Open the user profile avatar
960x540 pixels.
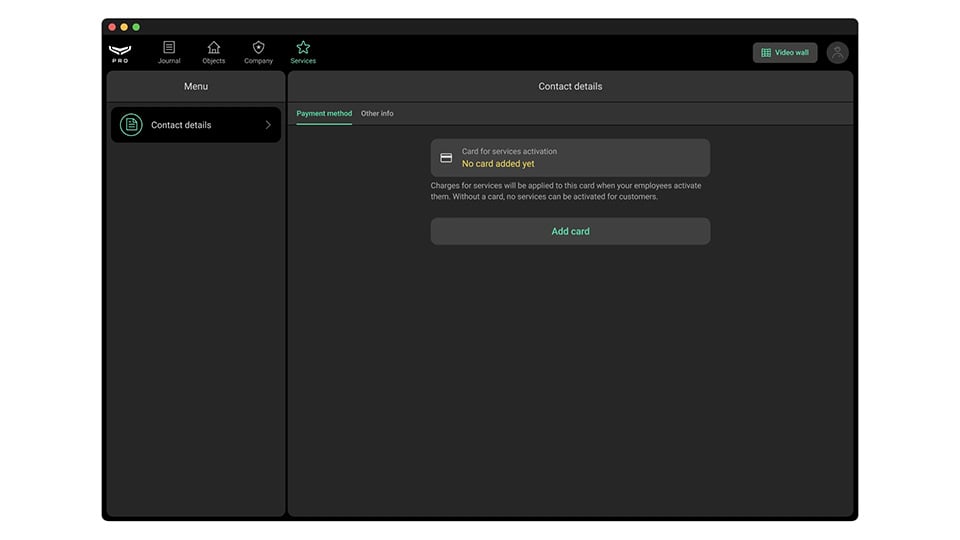coord(837,53)
